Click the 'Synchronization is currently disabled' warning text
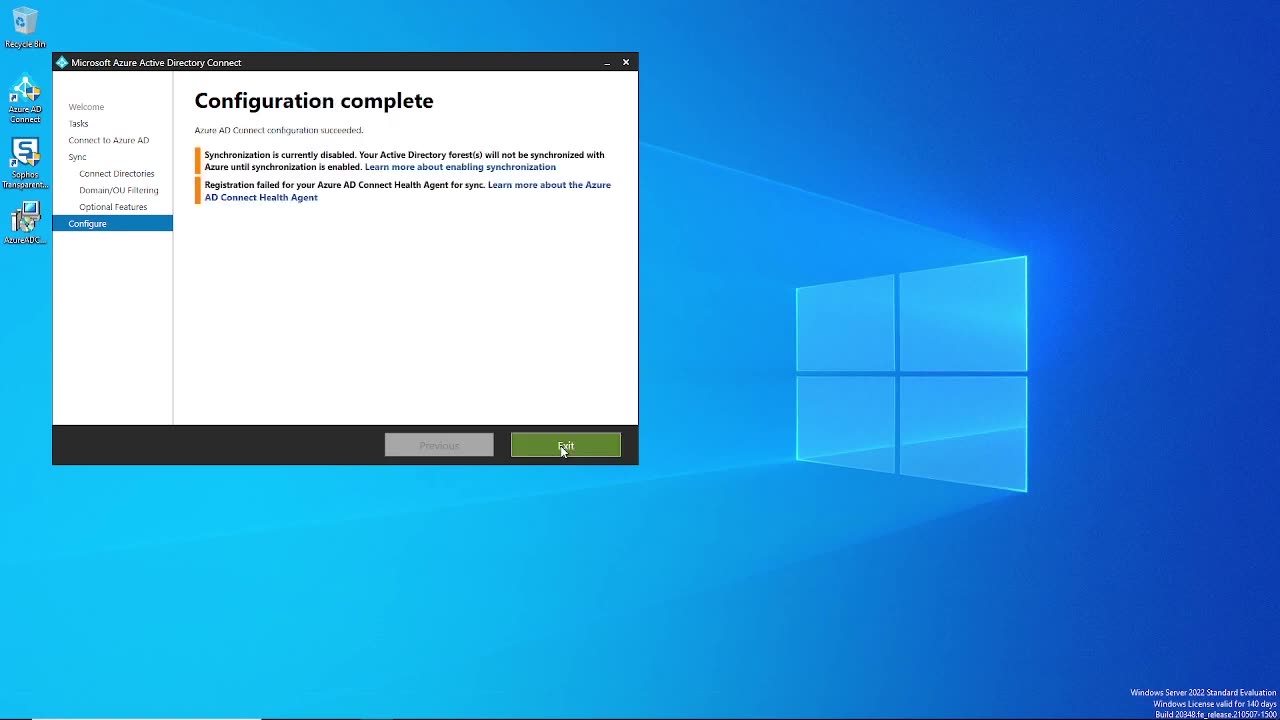Screen dimensions: 1280x720 coord(404,161)
